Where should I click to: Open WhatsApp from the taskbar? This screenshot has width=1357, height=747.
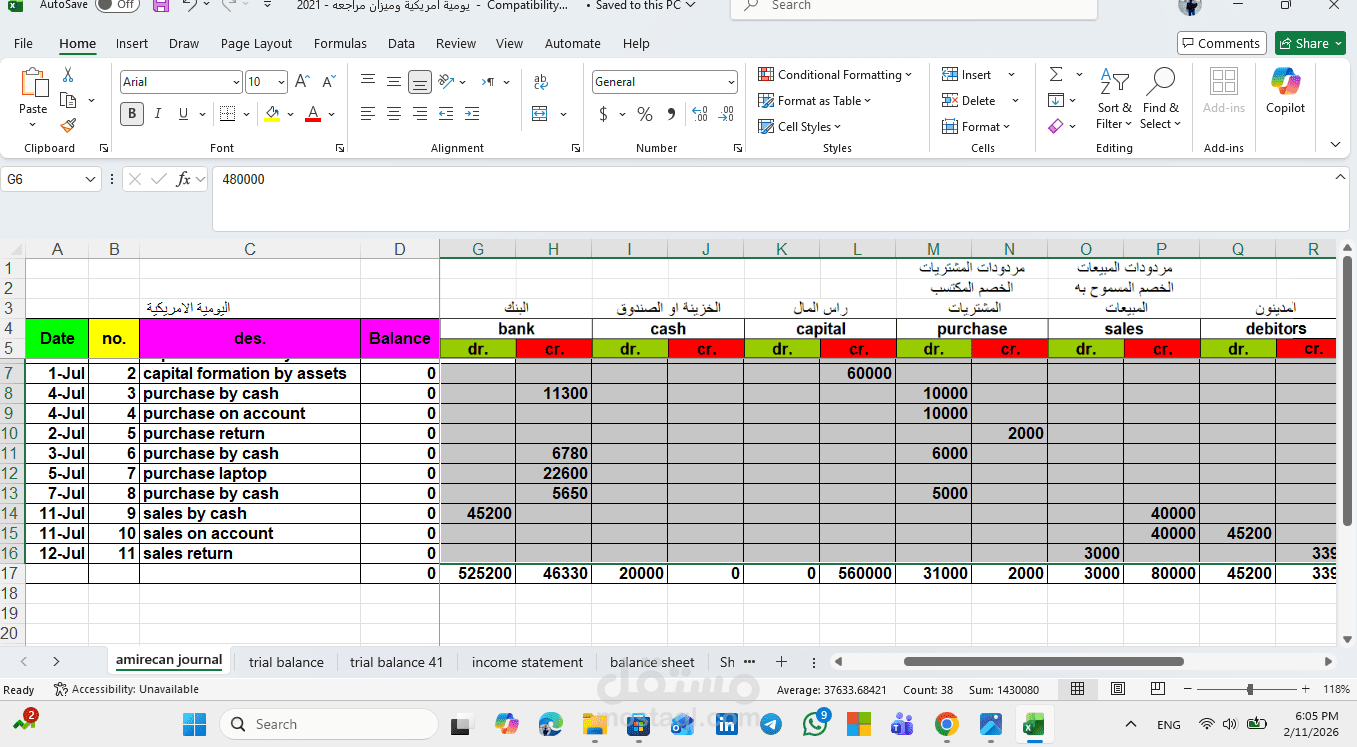pyautogui.click(x=815, y=724)
